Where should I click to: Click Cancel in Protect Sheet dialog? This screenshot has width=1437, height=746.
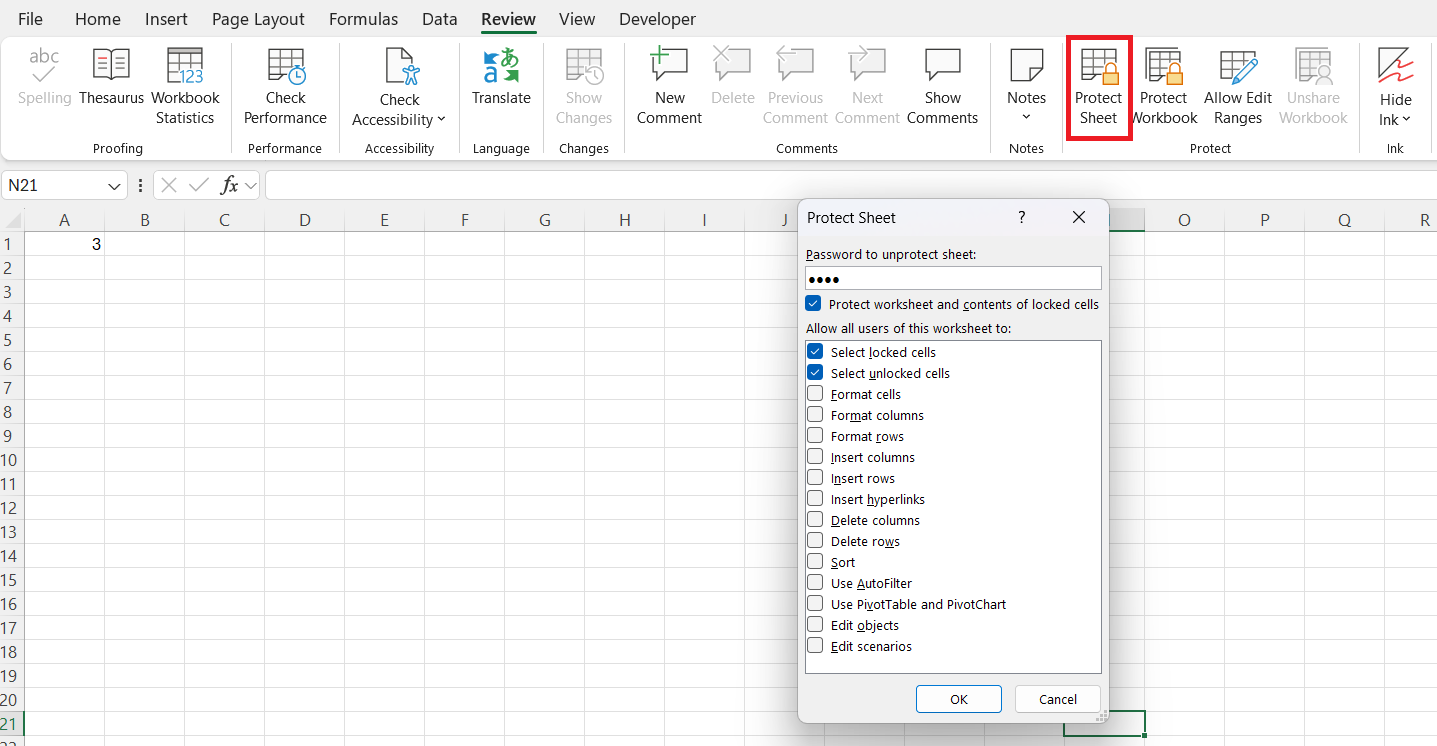(1058, 699)
